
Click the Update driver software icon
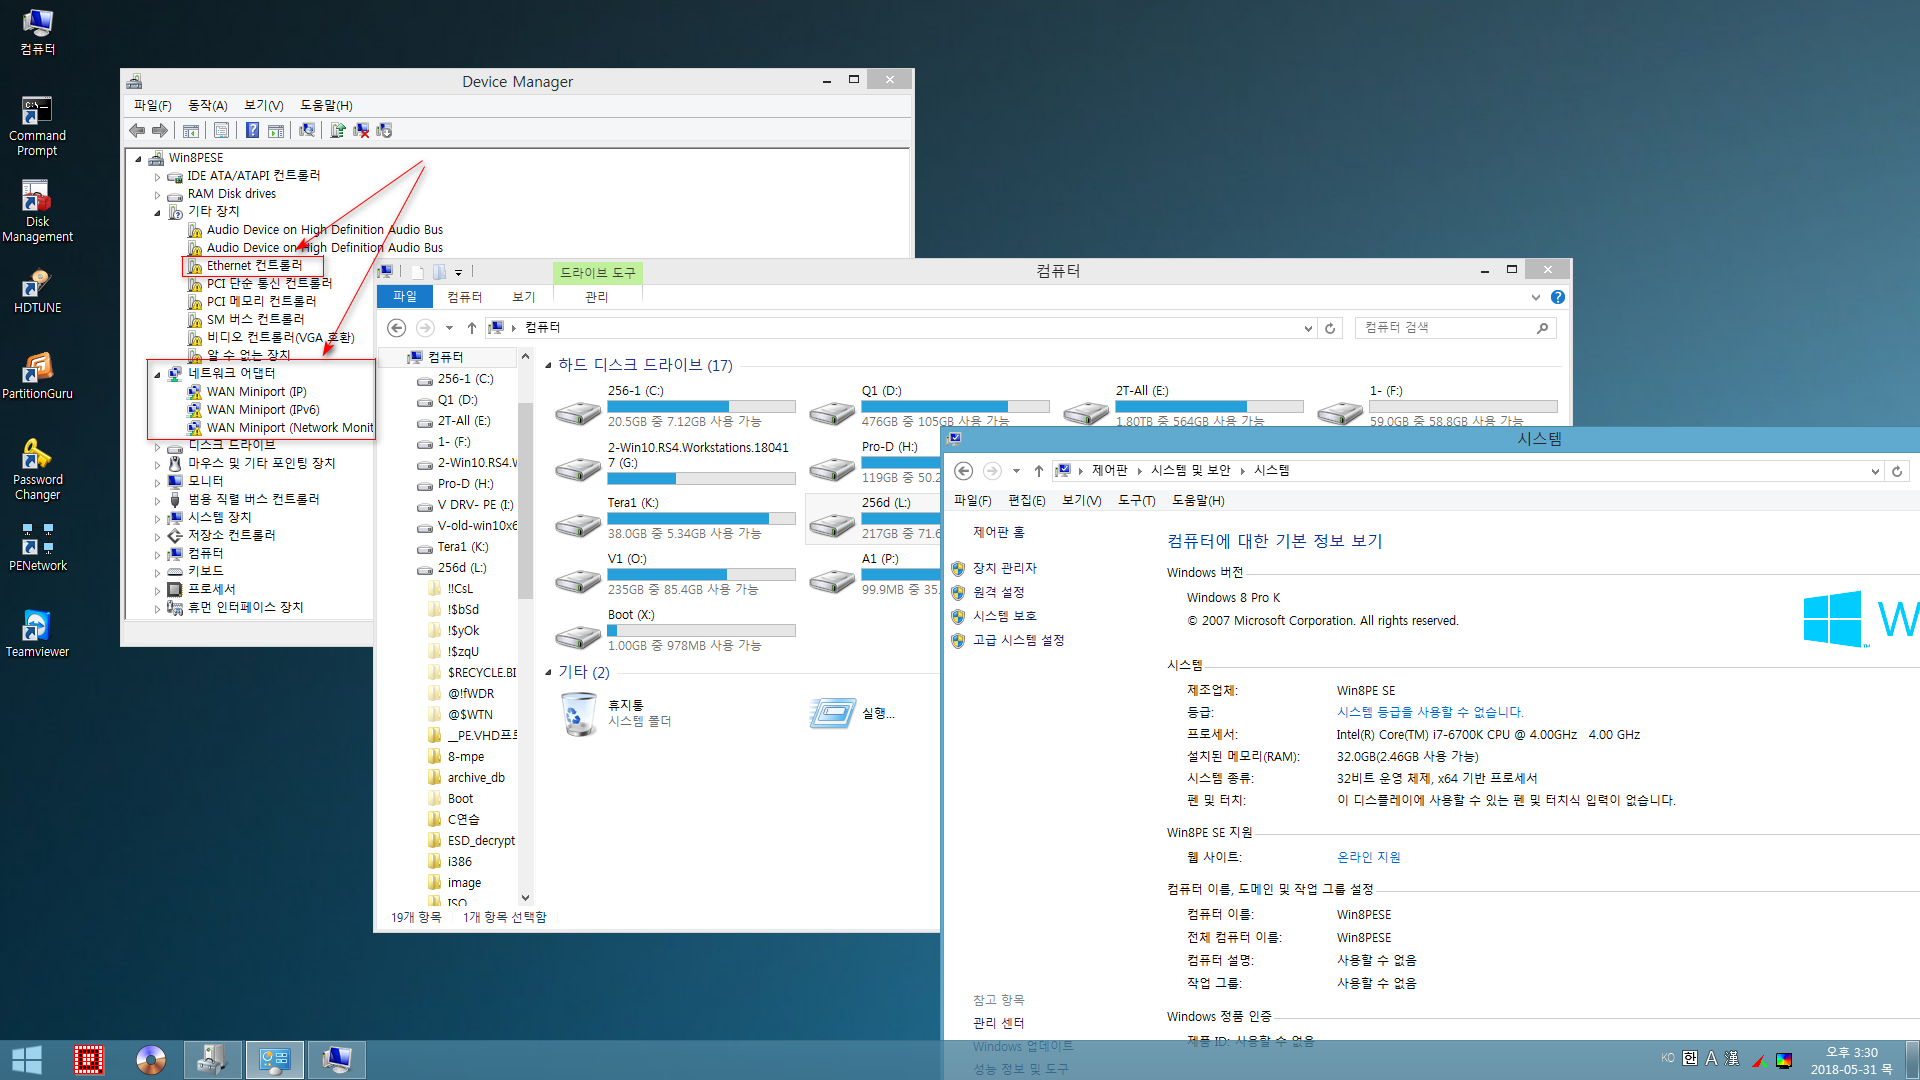click(x=338, y=130)
